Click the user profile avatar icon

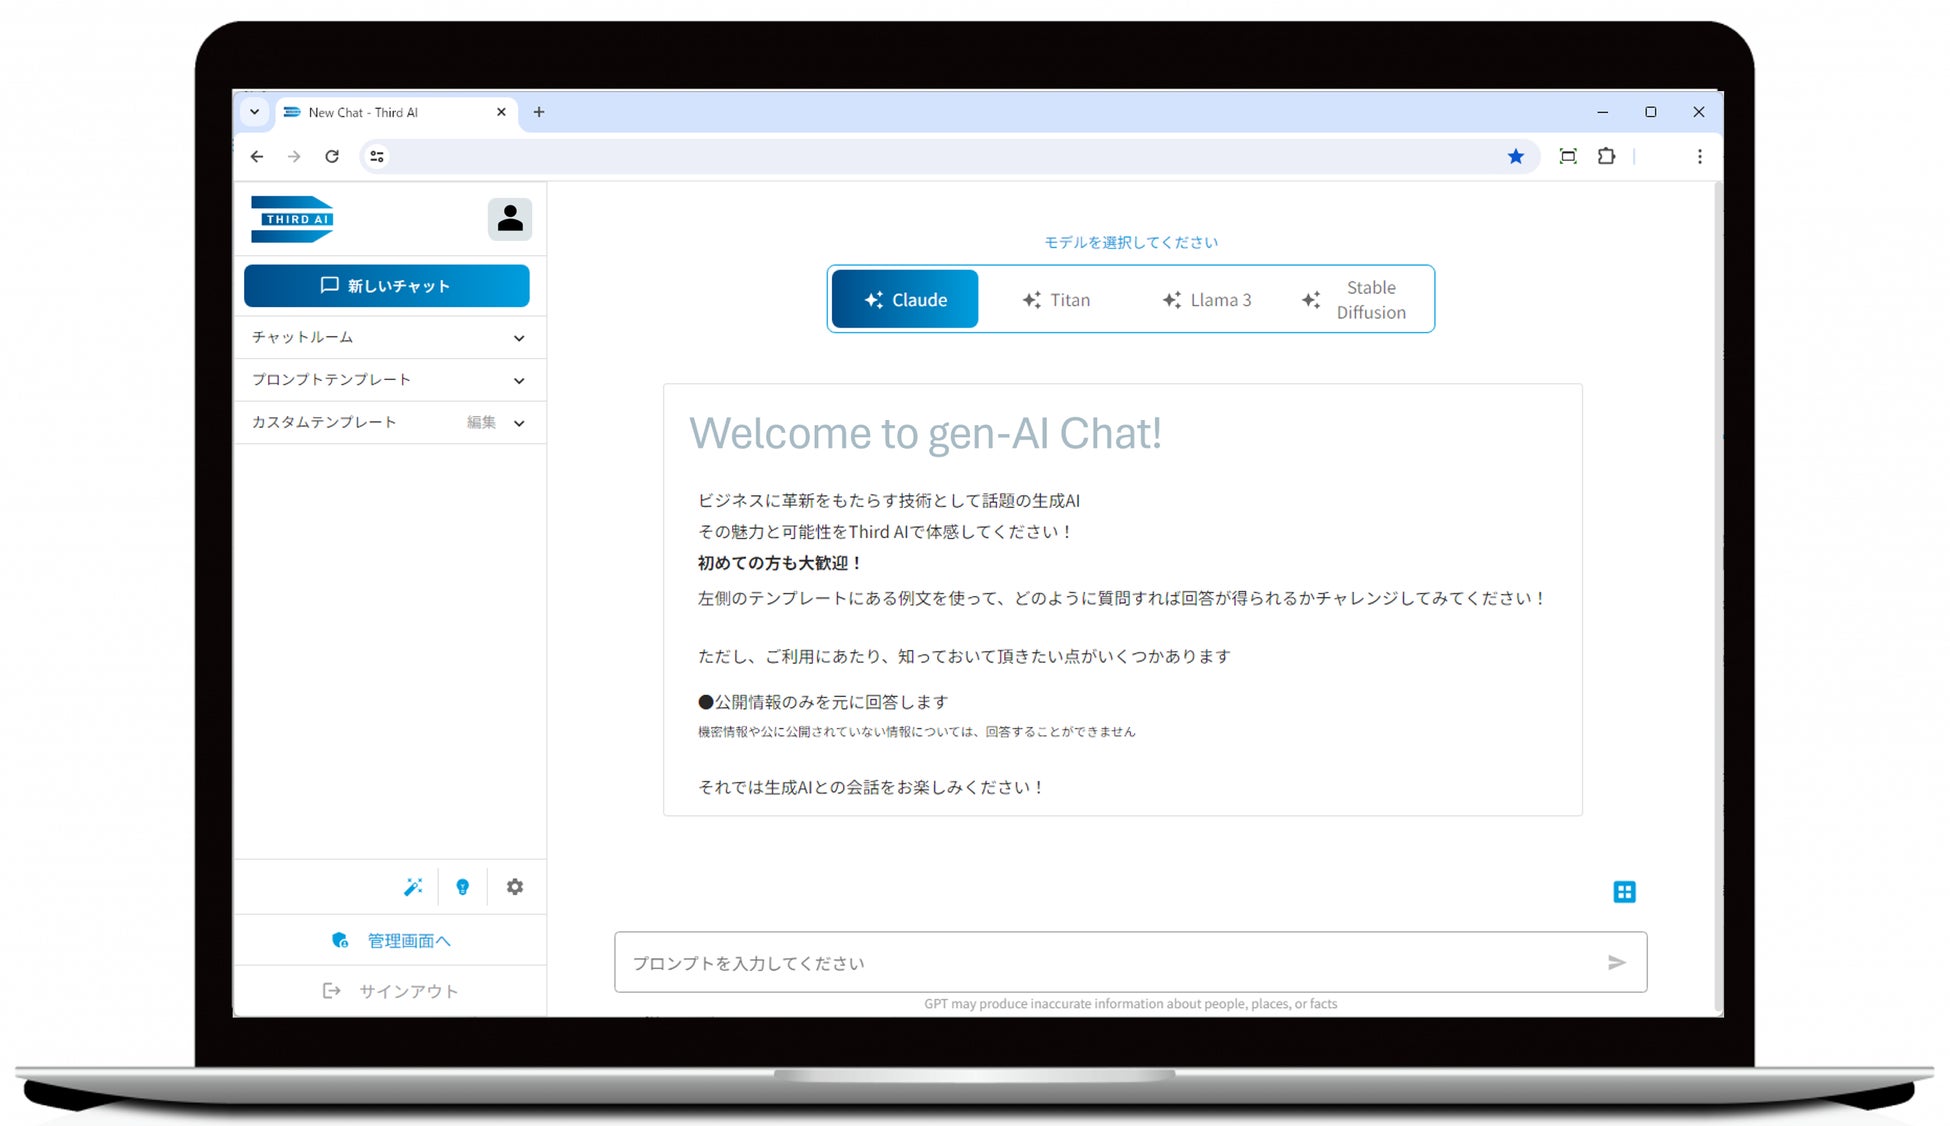509,219
